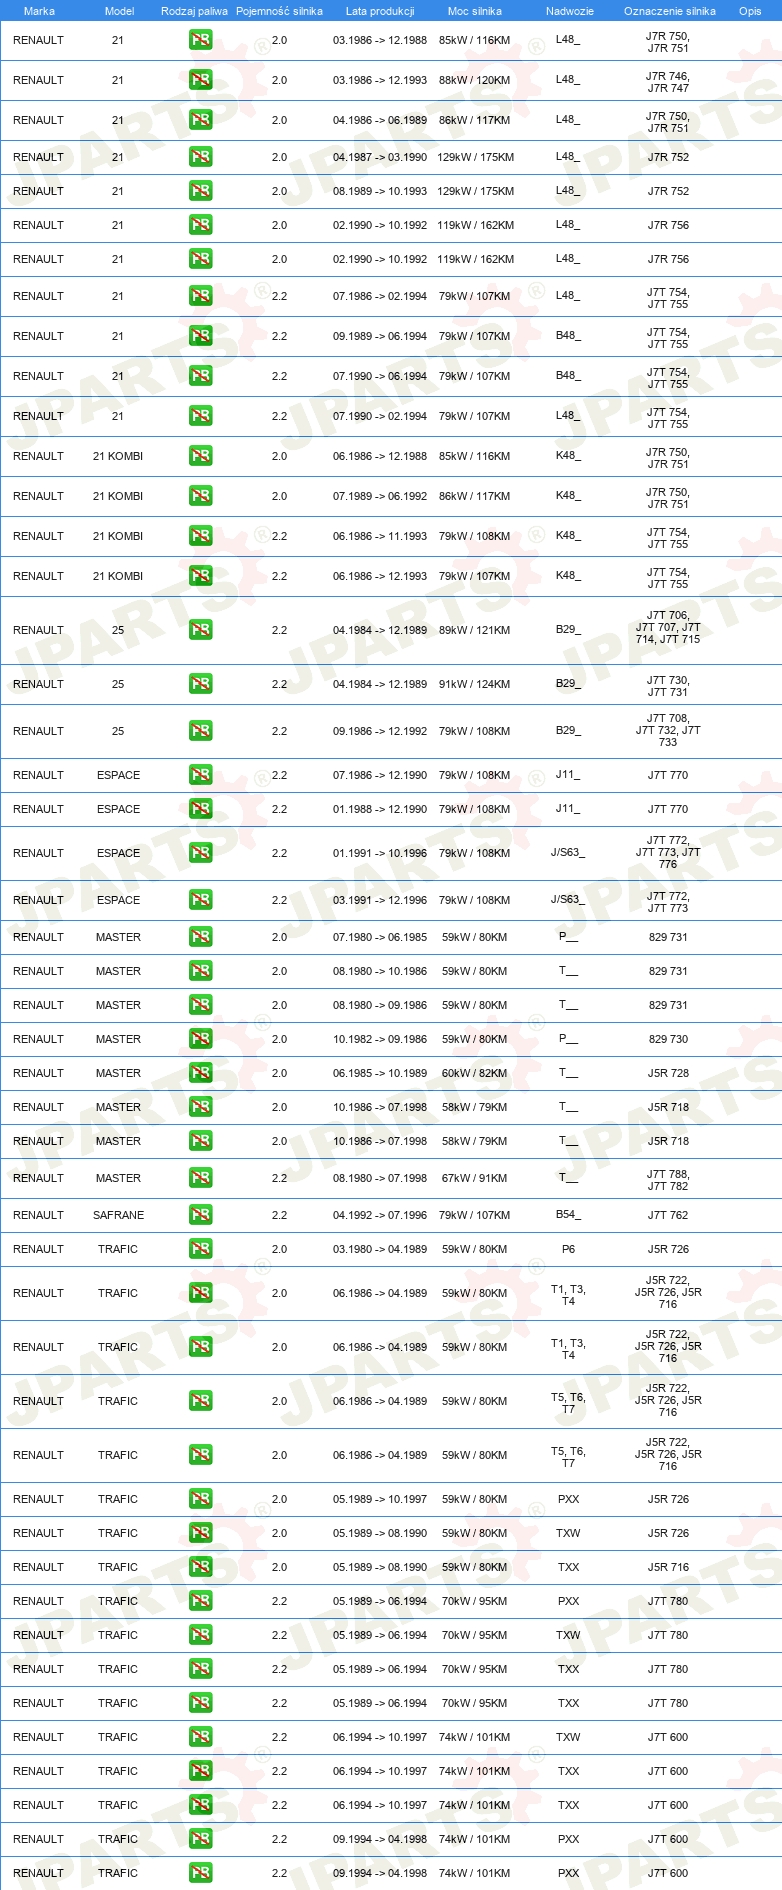Select engine code J5R 728
782x1890 pixels.
pyautogui.click(x=668, y=1073)
